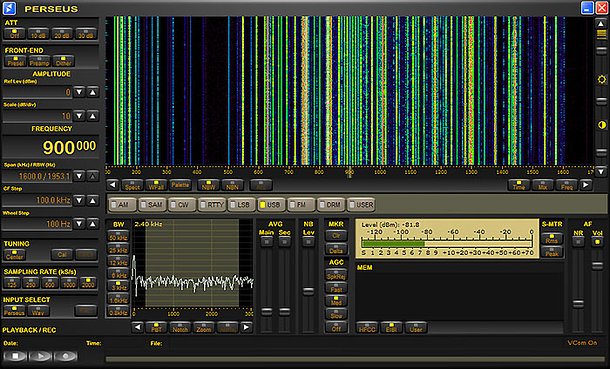
Task: Increase Wheel Step with up arrow
Action: [x=93, y=224]
